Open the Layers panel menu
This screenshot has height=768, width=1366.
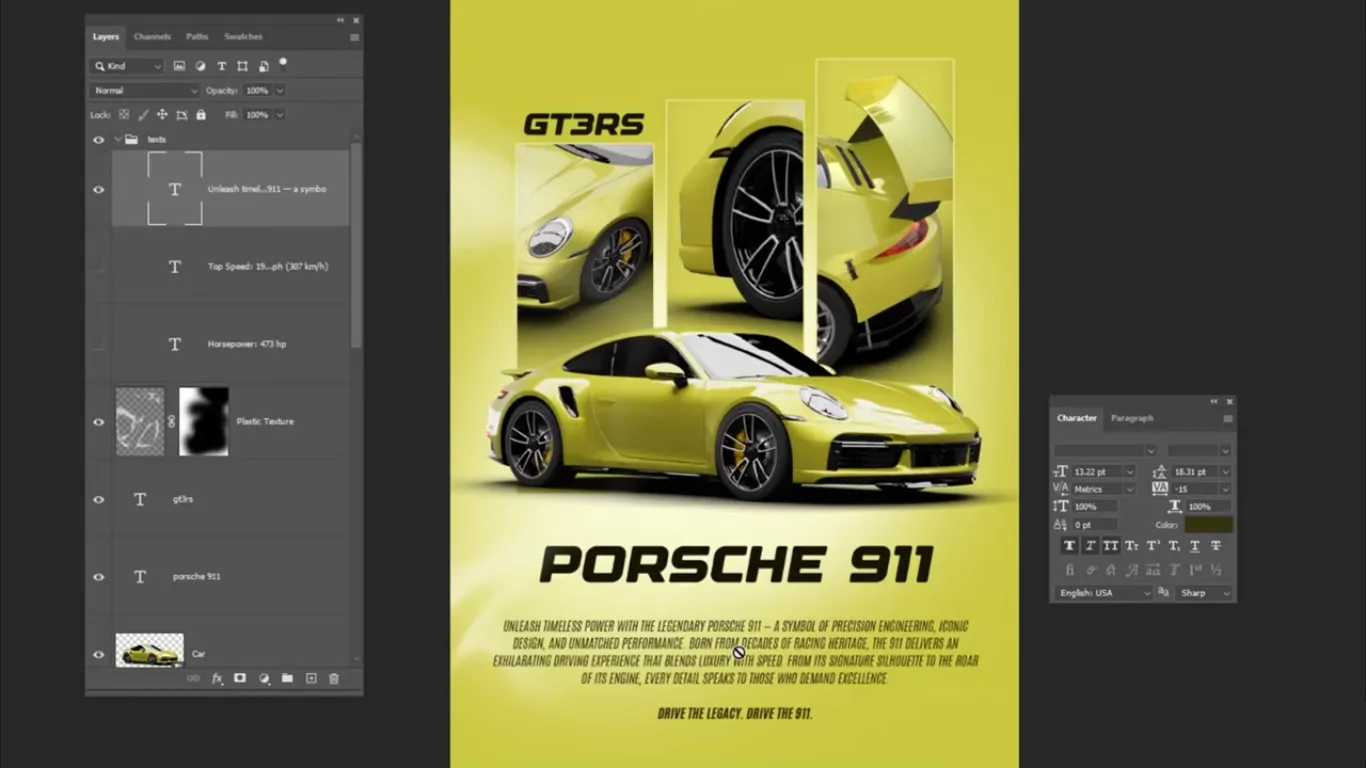click(x=354, y=36)
